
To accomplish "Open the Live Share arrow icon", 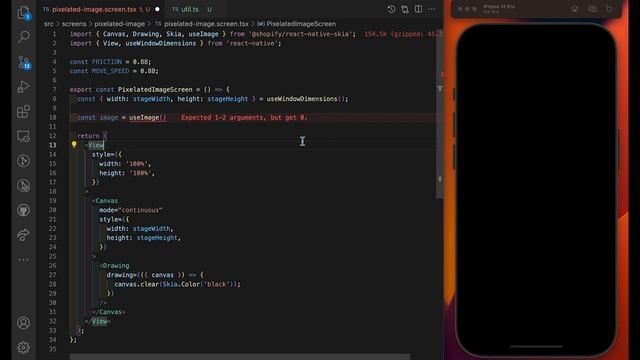I will [x=24, y=235].
